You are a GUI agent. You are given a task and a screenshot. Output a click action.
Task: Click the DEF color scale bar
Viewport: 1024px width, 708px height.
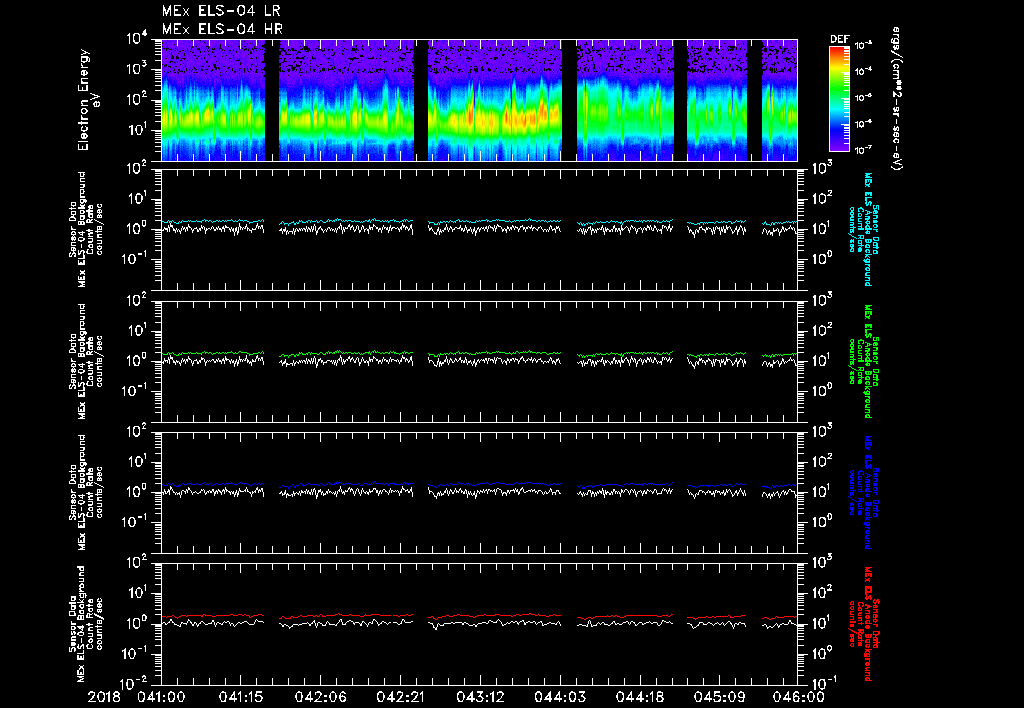coord(839,99)
